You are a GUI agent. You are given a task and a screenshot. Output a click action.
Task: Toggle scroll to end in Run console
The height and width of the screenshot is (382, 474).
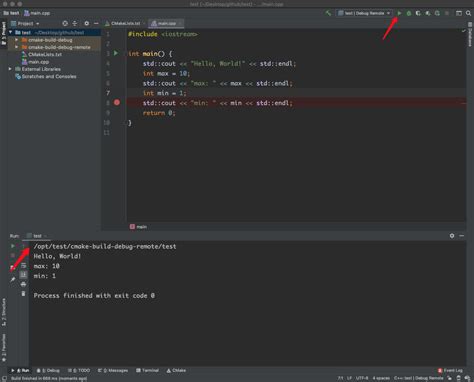point(23,275)
